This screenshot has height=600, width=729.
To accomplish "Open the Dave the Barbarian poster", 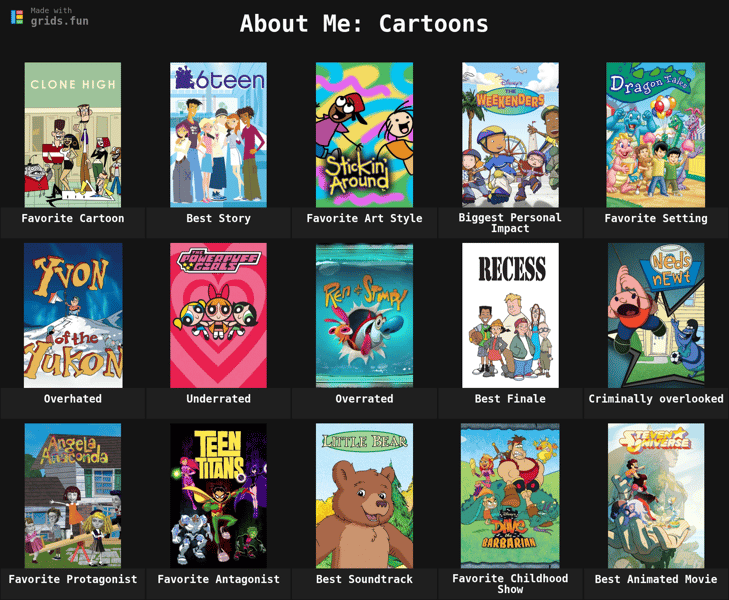I will (x=510, y=495).
